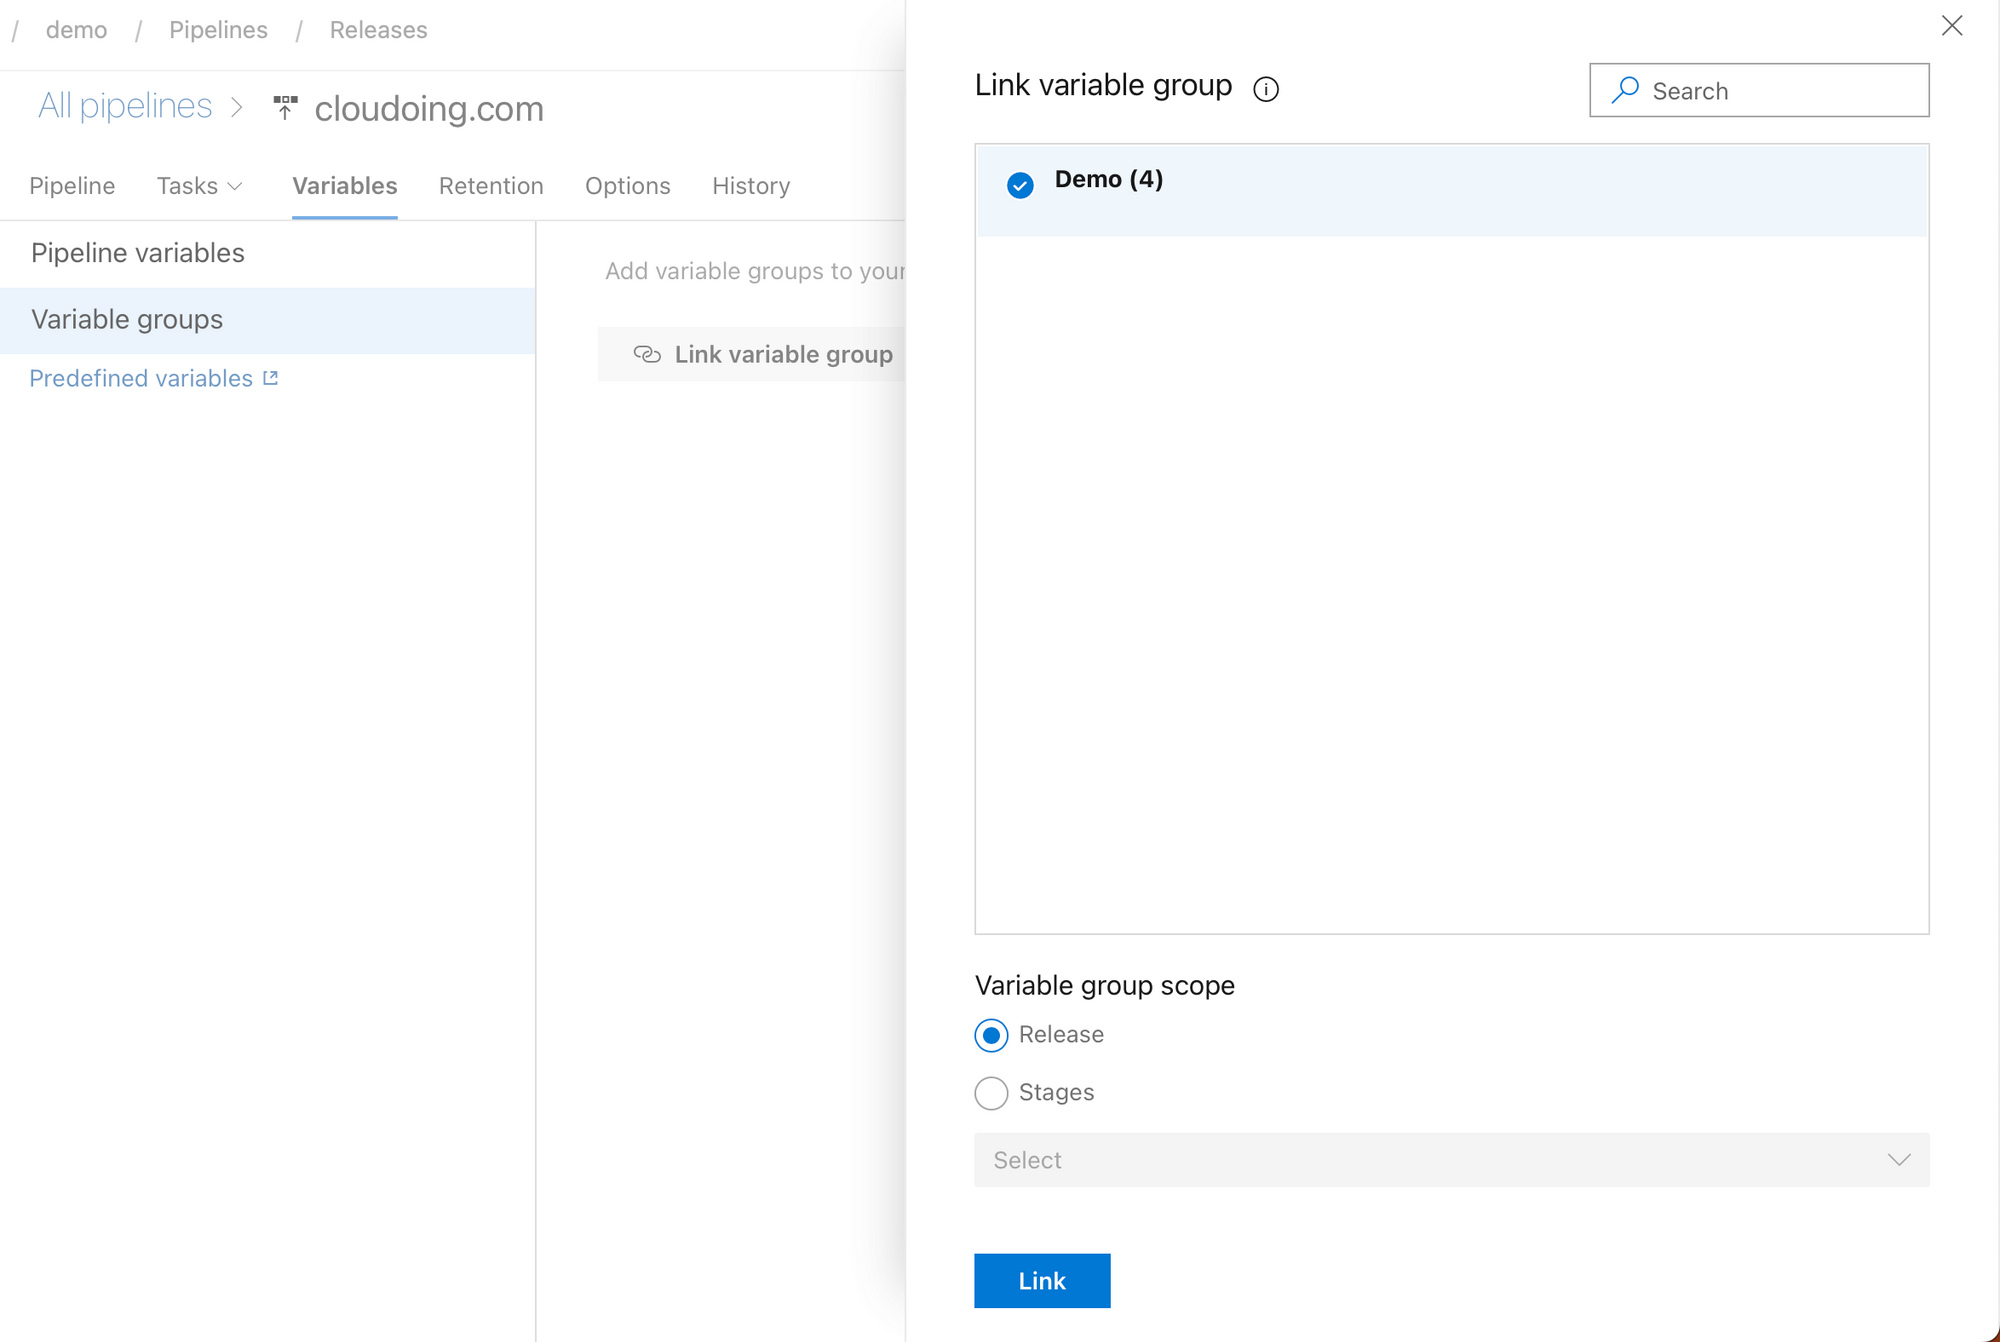The width and height of the screenshot is (2000, 1342).
Task: Click the Link button to confirm
Action: 1043,1279
